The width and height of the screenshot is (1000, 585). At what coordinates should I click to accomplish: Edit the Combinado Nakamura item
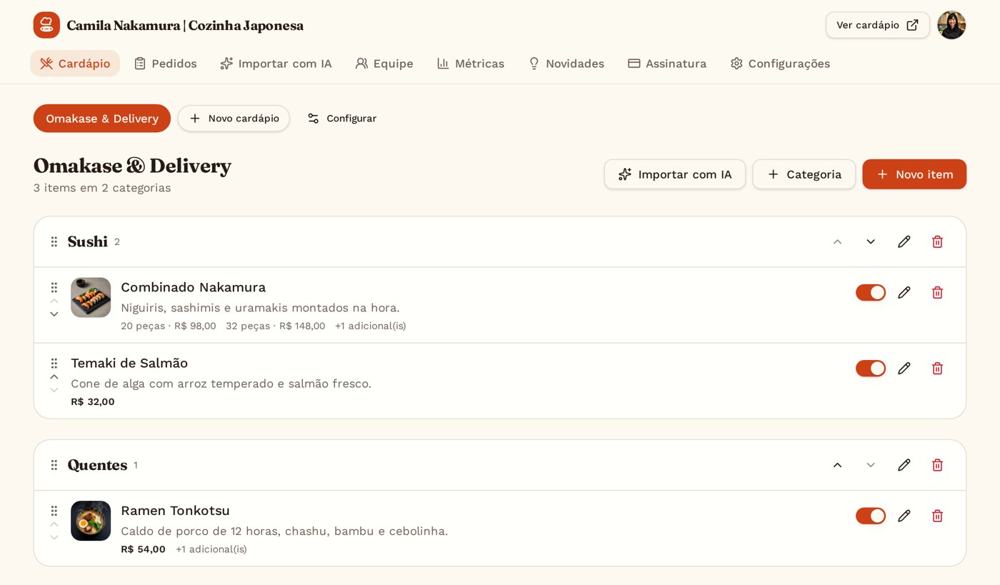coord(904,293)
